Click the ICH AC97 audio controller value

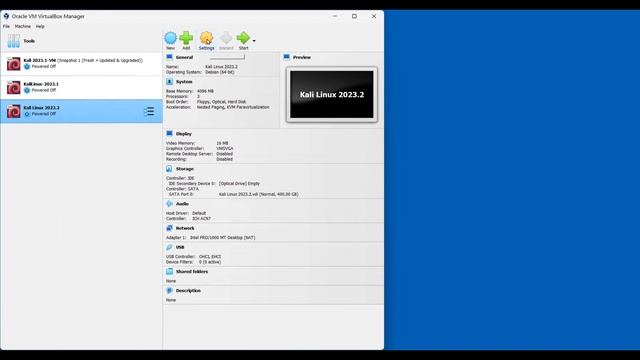pyautogui.click(x=202, y=219)
